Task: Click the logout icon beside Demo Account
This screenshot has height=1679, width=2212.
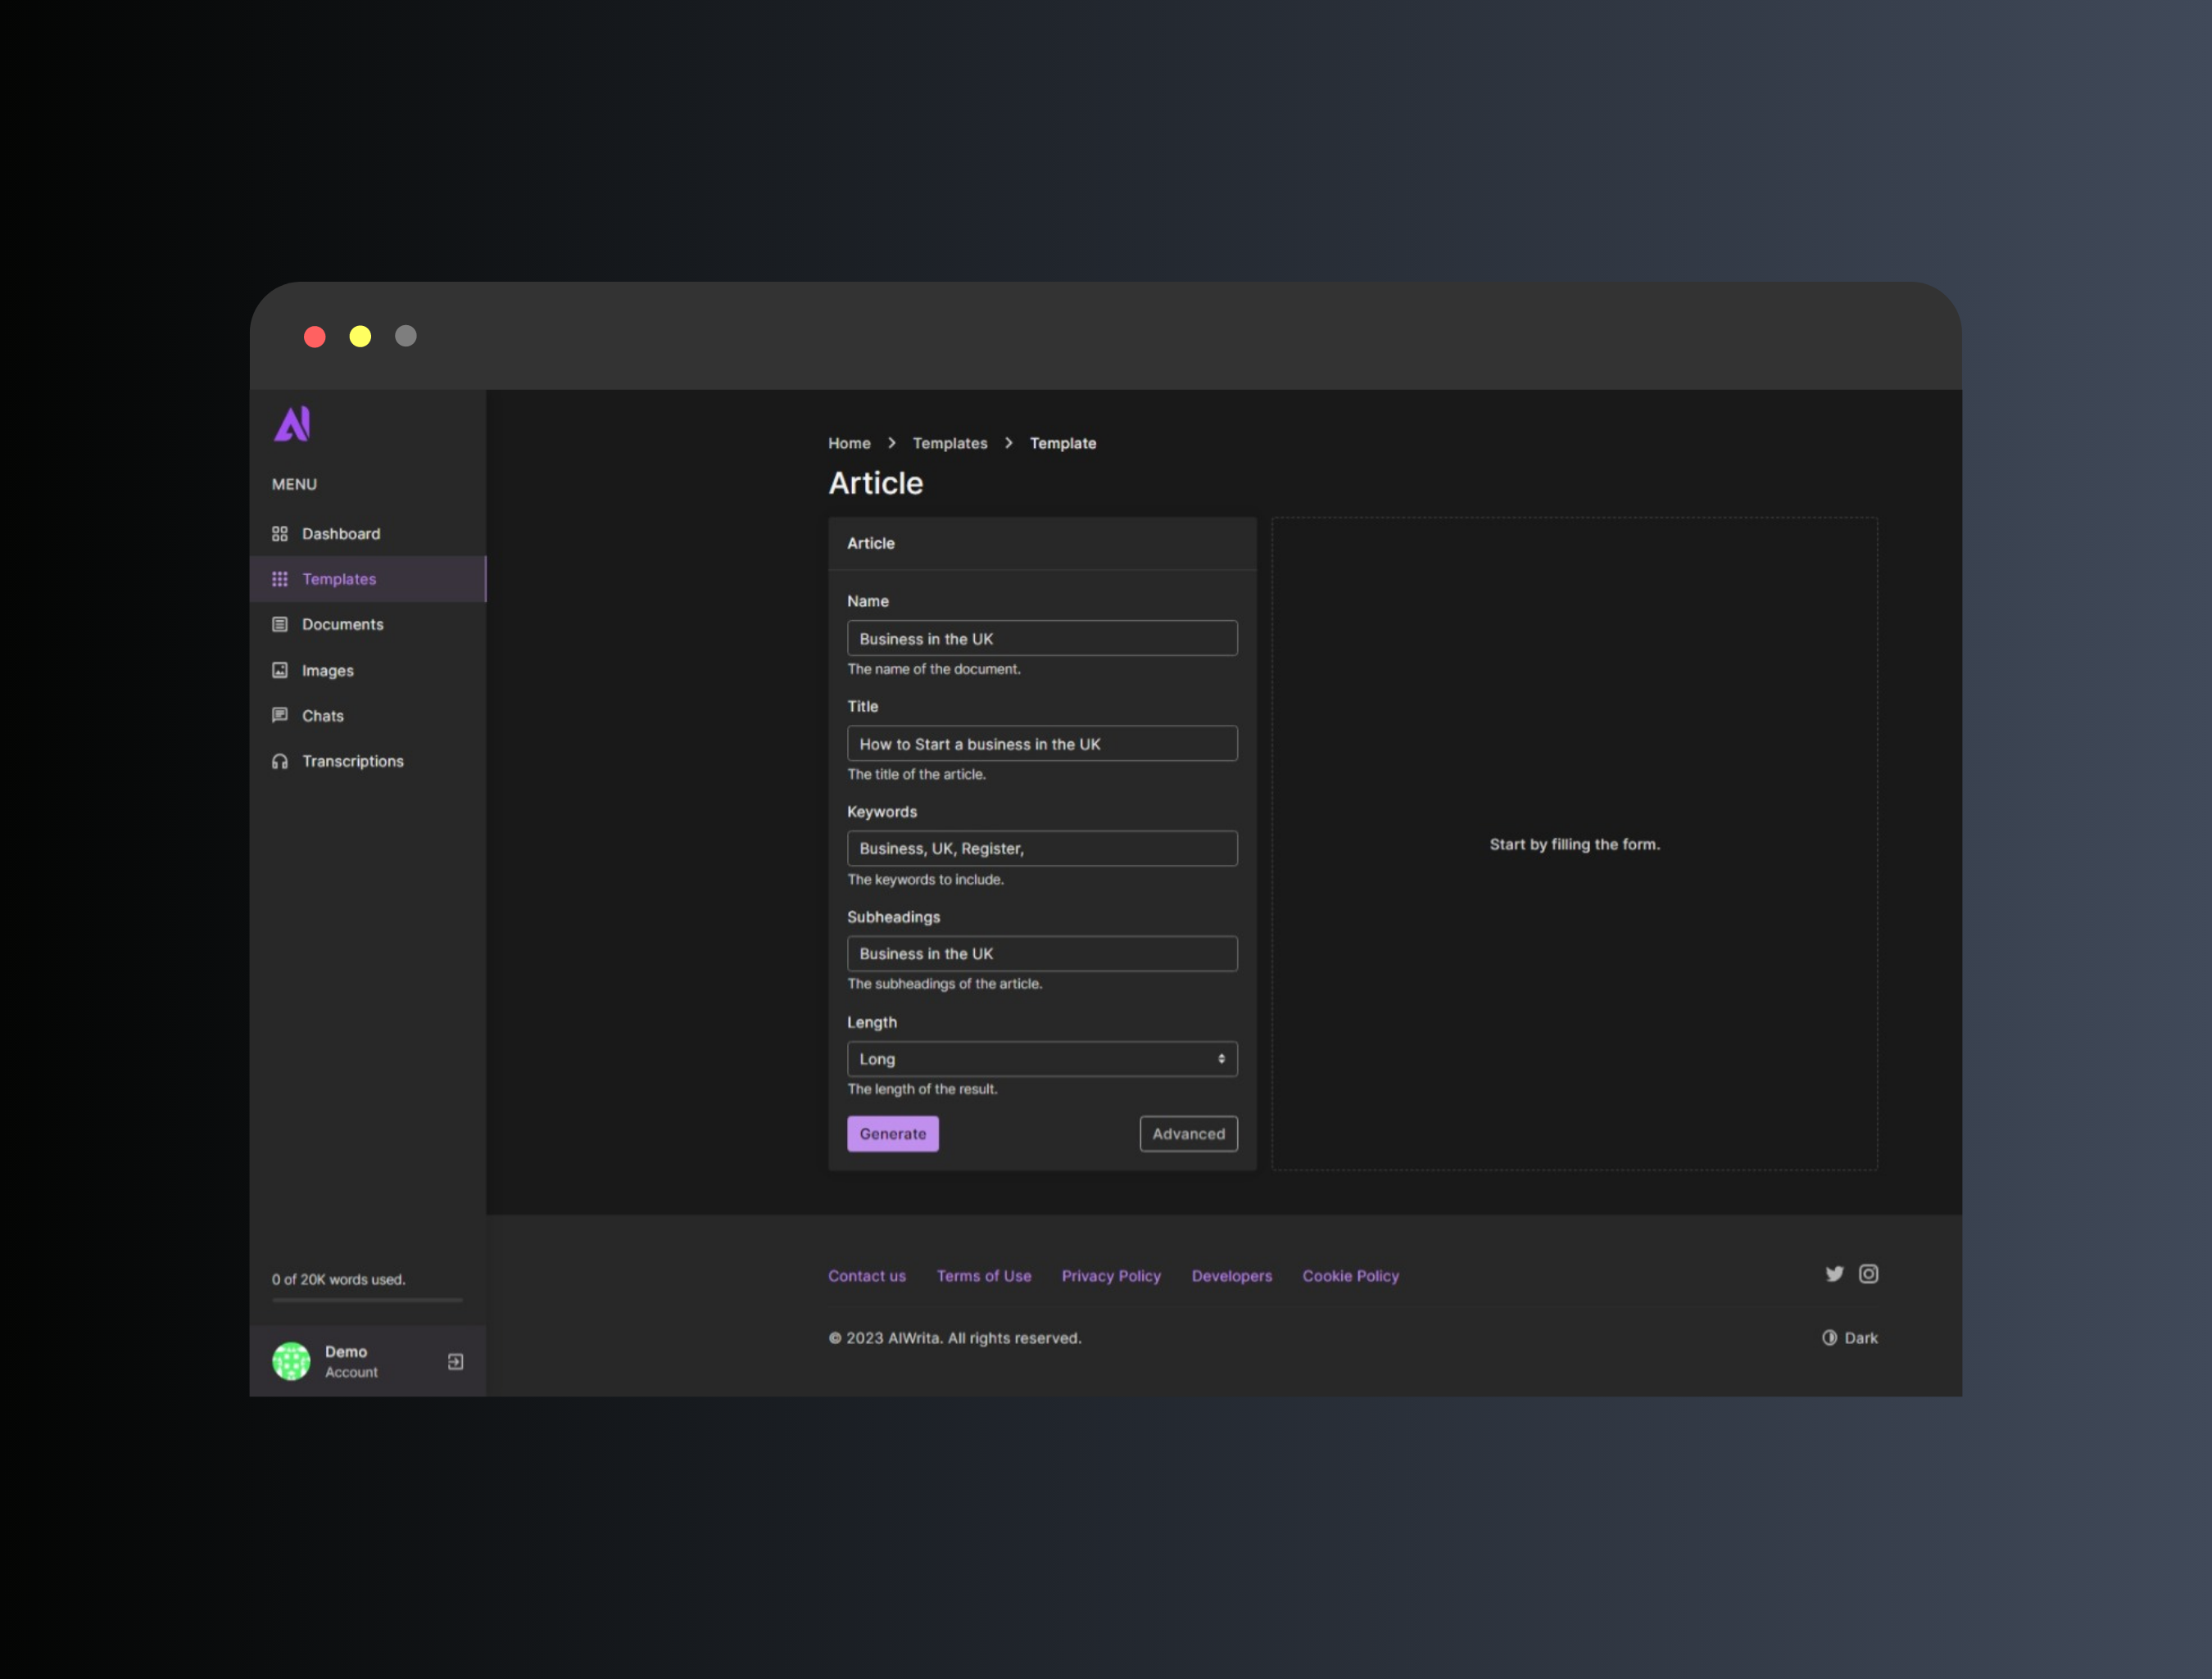Action: tap(455, 1361)
